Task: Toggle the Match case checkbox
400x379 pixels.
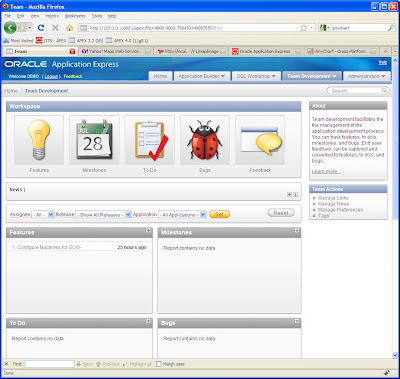Action: (x=159, y=364)
